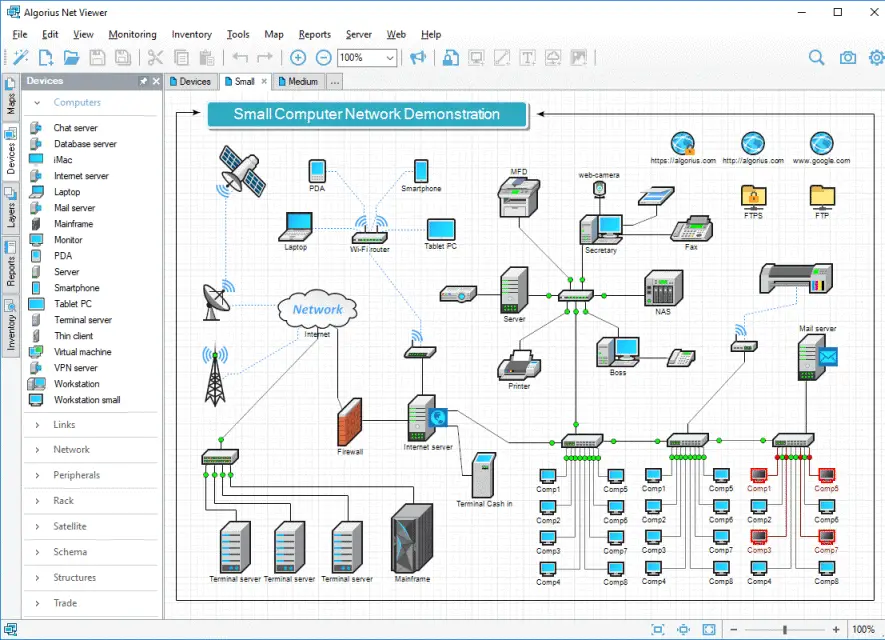Click the fit-to-window icon in status bar
Screen dimensions: 885x640
tap(658, 629)
